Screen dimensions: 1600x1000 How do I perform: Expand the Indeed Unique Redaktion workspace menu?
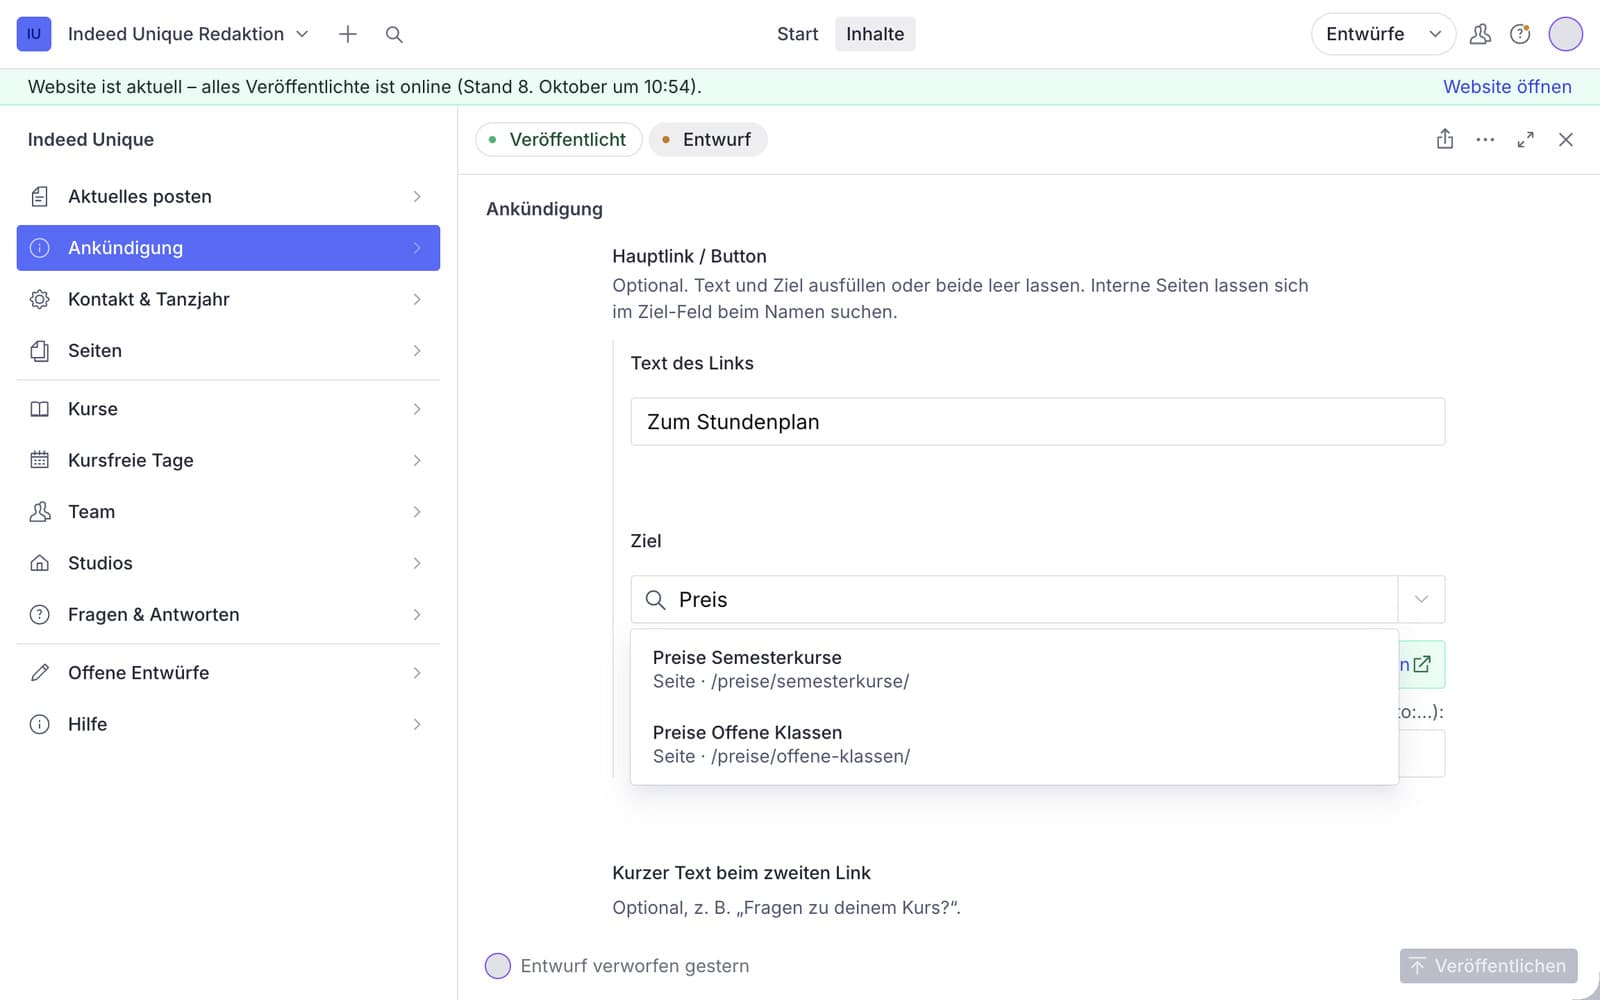[x=188, y=34]
